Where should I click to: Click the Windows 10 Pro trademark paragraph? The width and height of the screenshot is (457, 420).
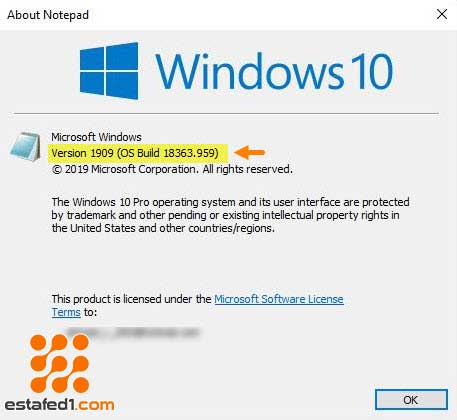click(x=230, y=215)
